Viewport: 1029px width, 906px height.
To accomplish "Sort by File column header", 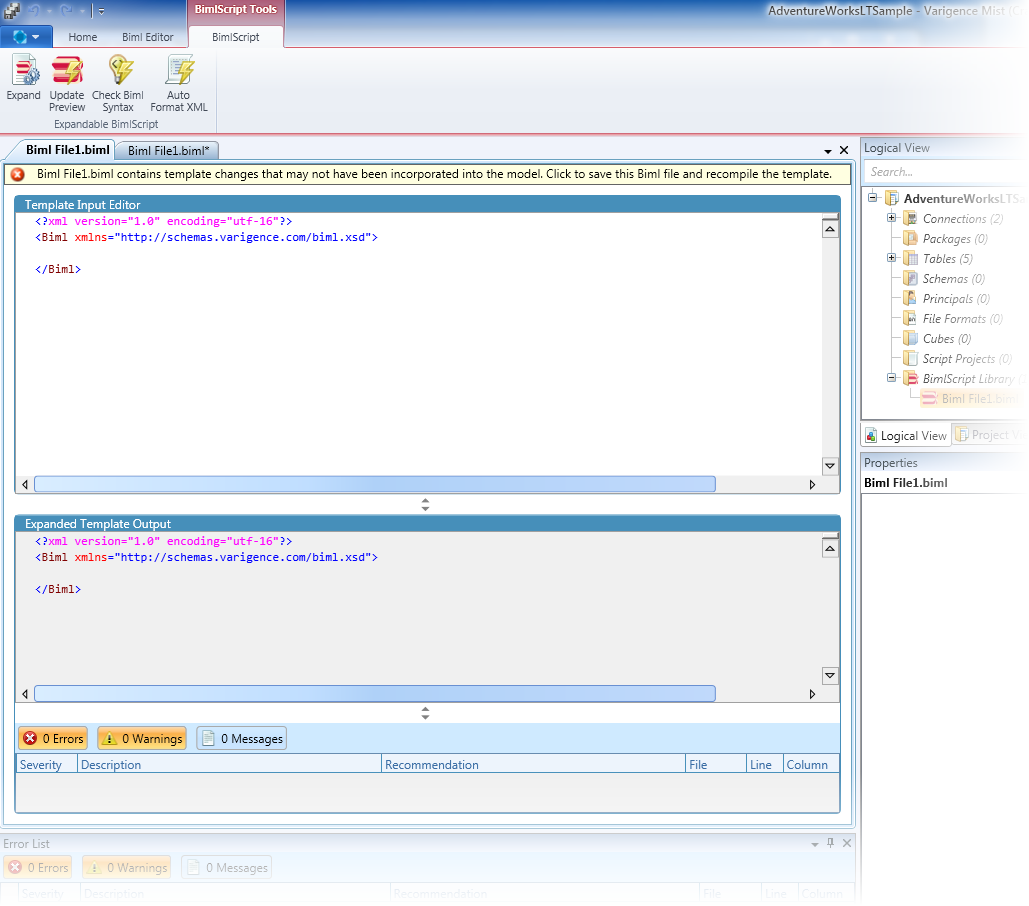I will [716, 764].
